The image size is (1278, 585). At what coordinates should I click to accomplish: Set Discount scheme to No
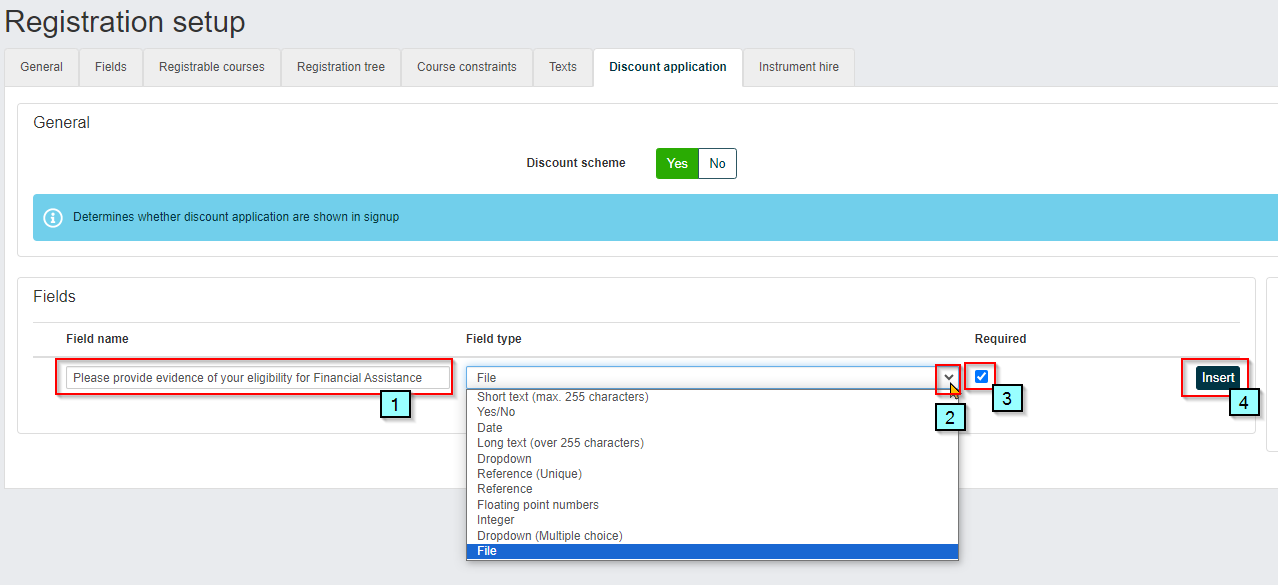point(717,164)
